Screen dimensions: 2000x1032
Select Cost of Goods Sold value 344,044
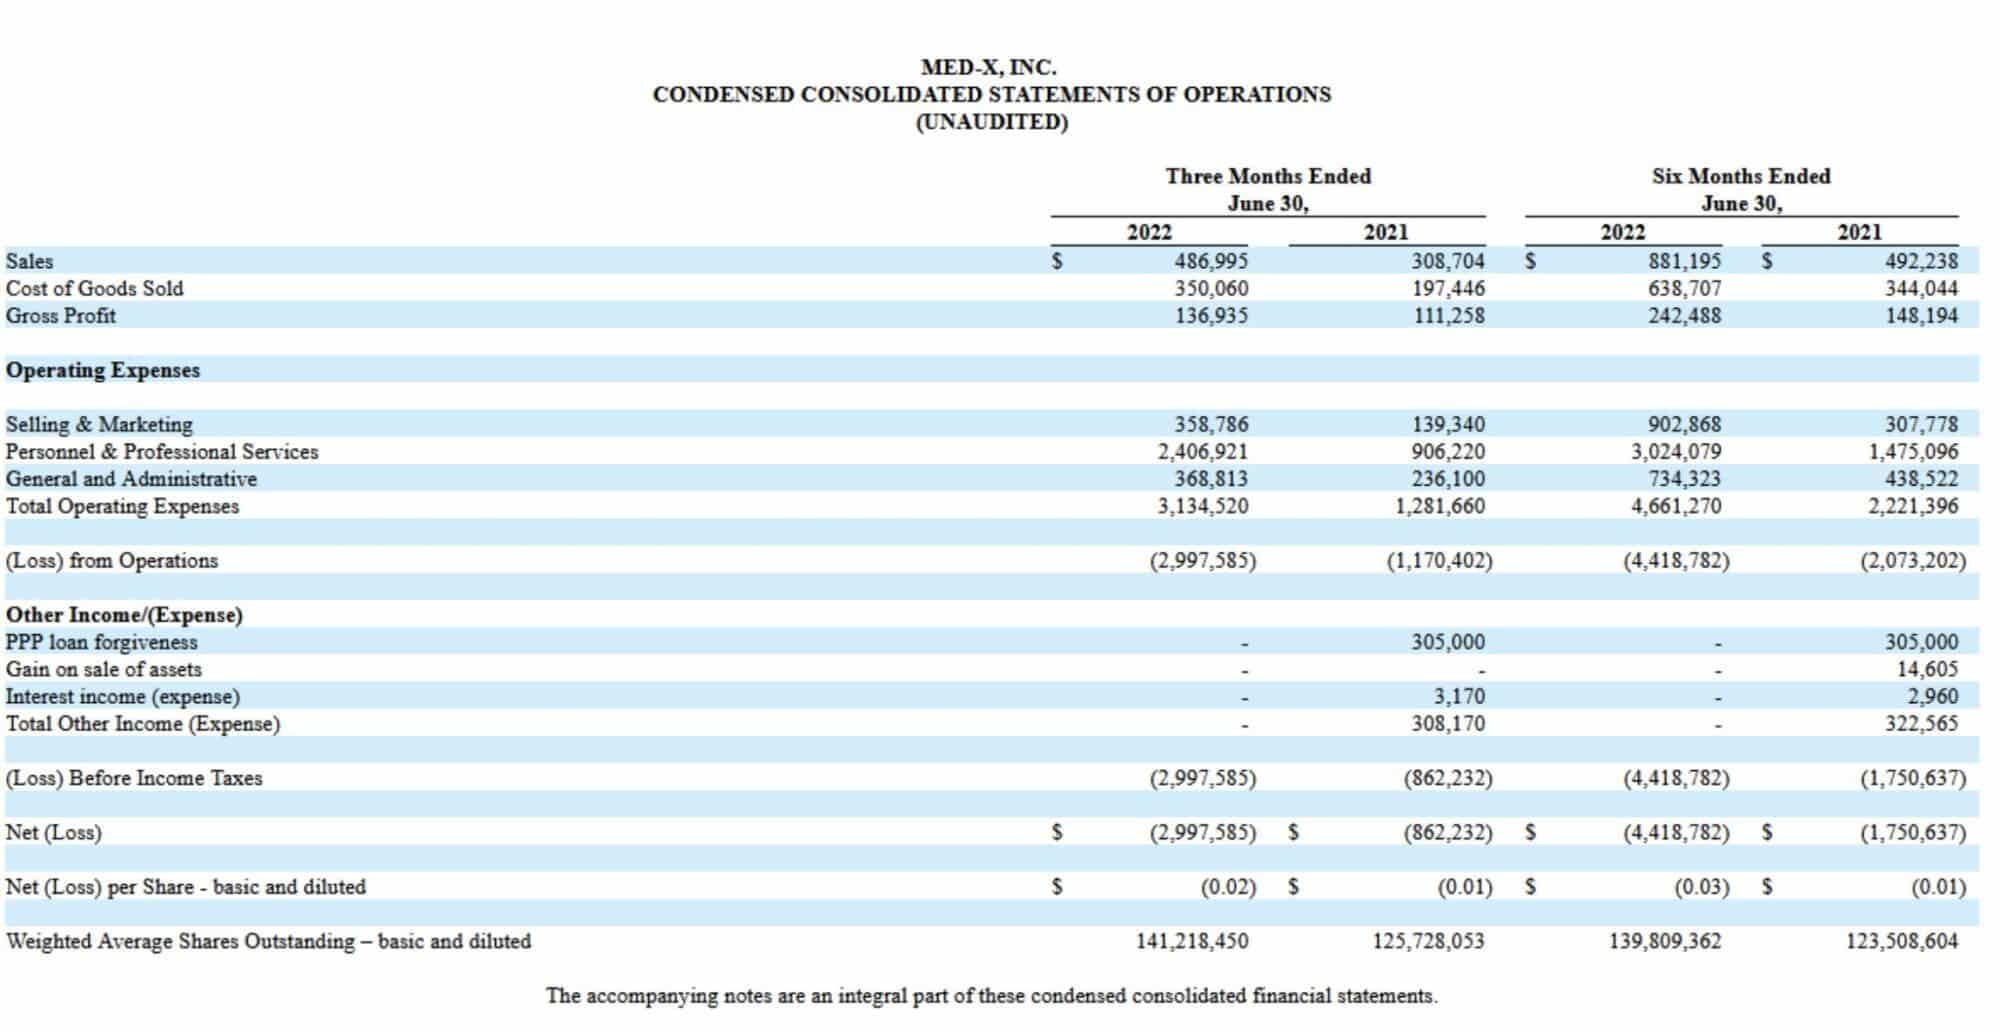click(x=1922, y=288)
